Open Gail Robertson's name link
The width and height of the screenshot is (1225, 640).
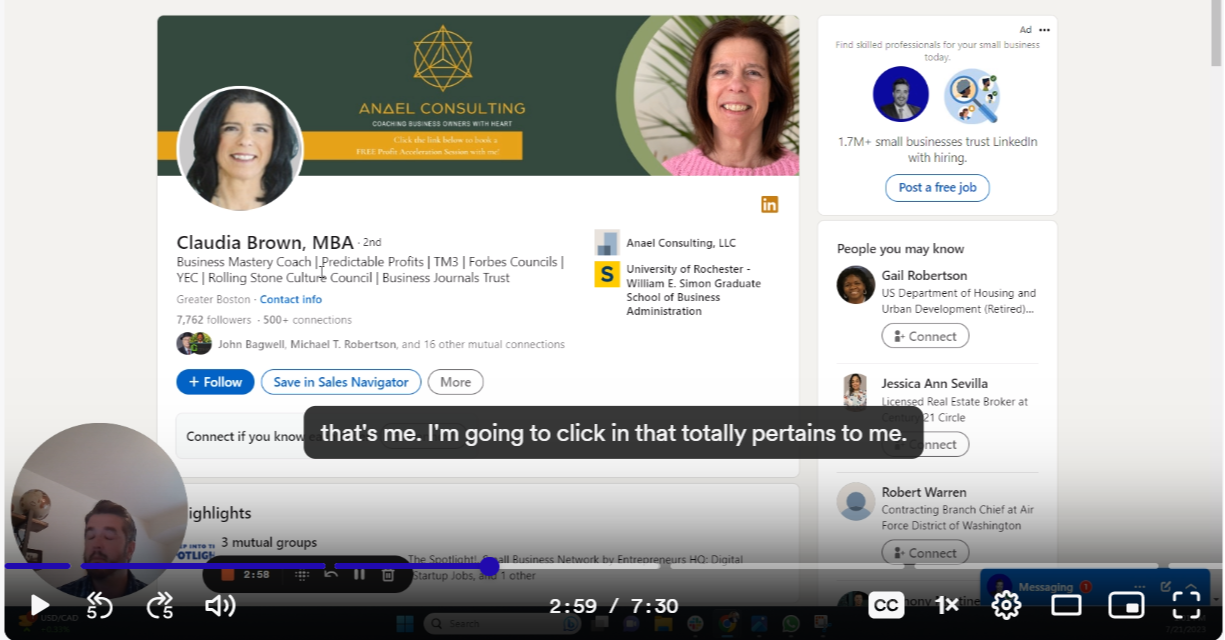(924, 275)
